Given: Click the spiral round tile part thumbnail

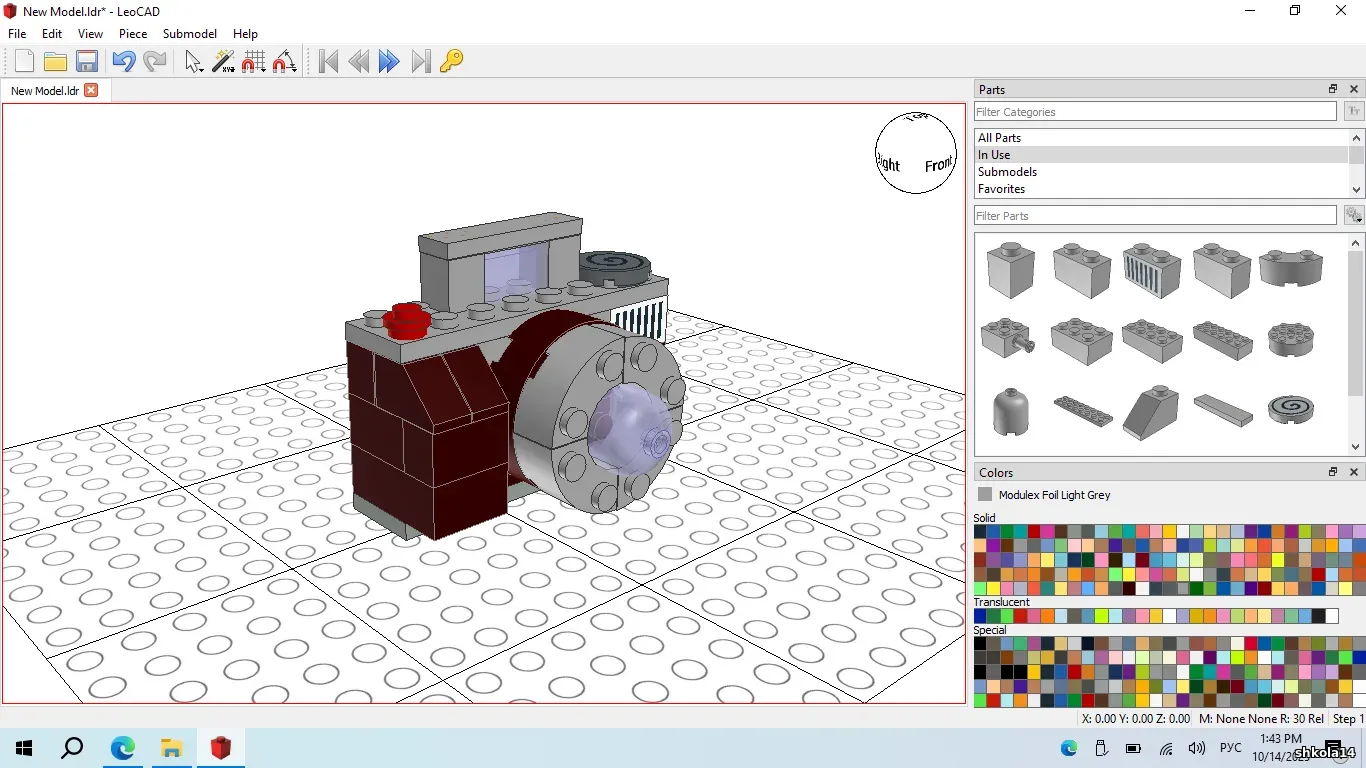Looking at the screenshot, I should tap(1290, 408).
